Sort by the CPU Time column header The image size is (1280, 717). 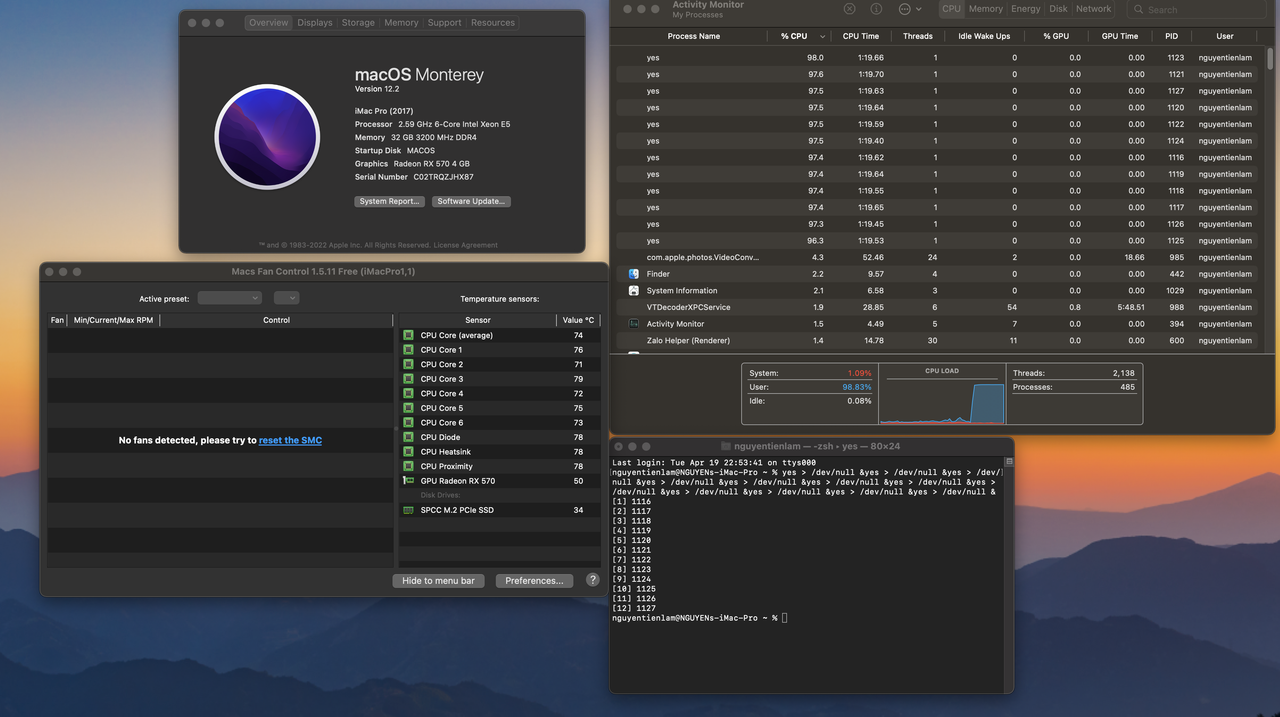861,36
